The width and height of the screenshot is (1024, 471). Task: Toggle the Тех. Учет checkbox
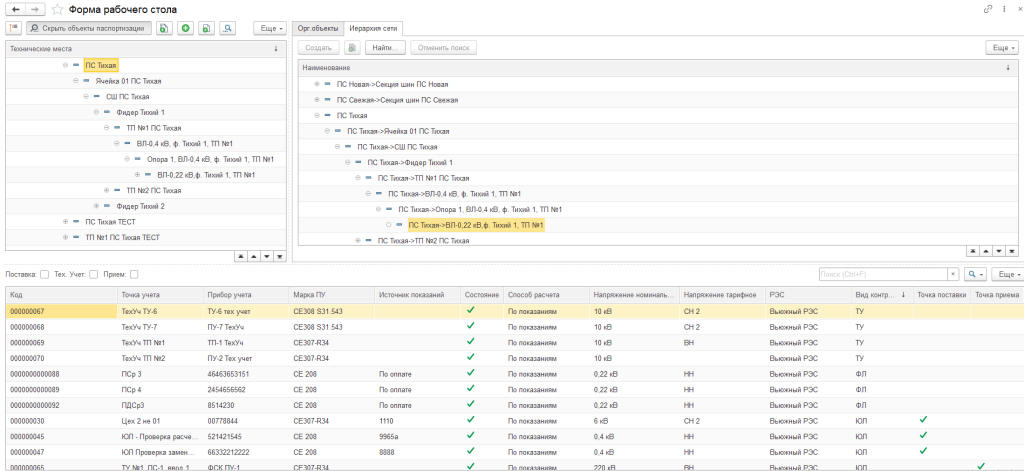point(93,274)
